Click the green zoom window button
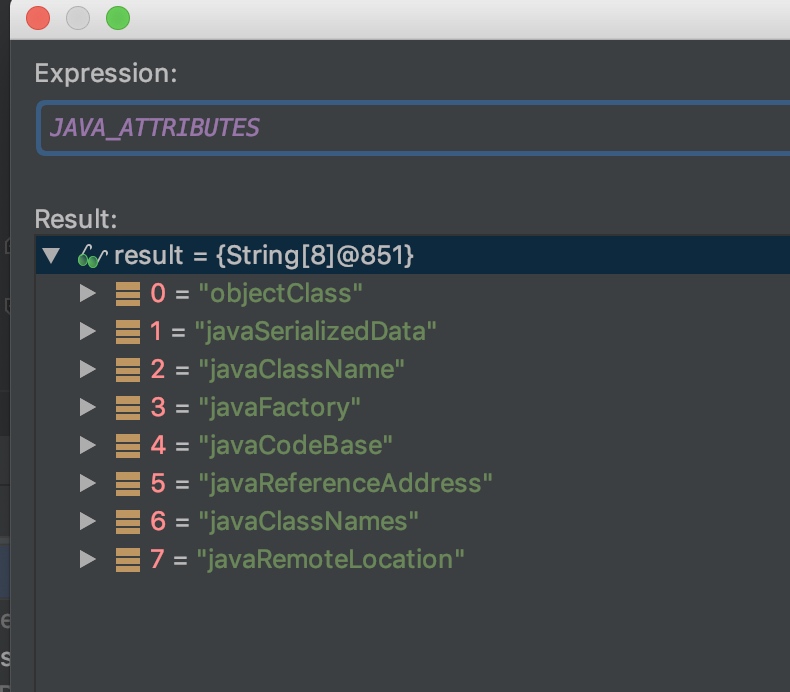 pyautogui.click(x=118, y=18)
